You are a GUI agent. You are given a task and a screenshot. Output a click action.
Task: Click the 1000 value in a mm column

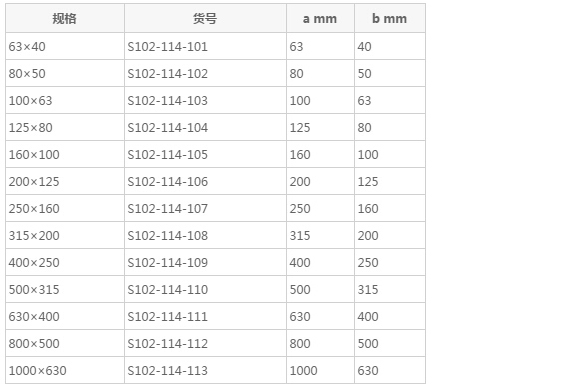pyautogui.click(x=303, y=370)
